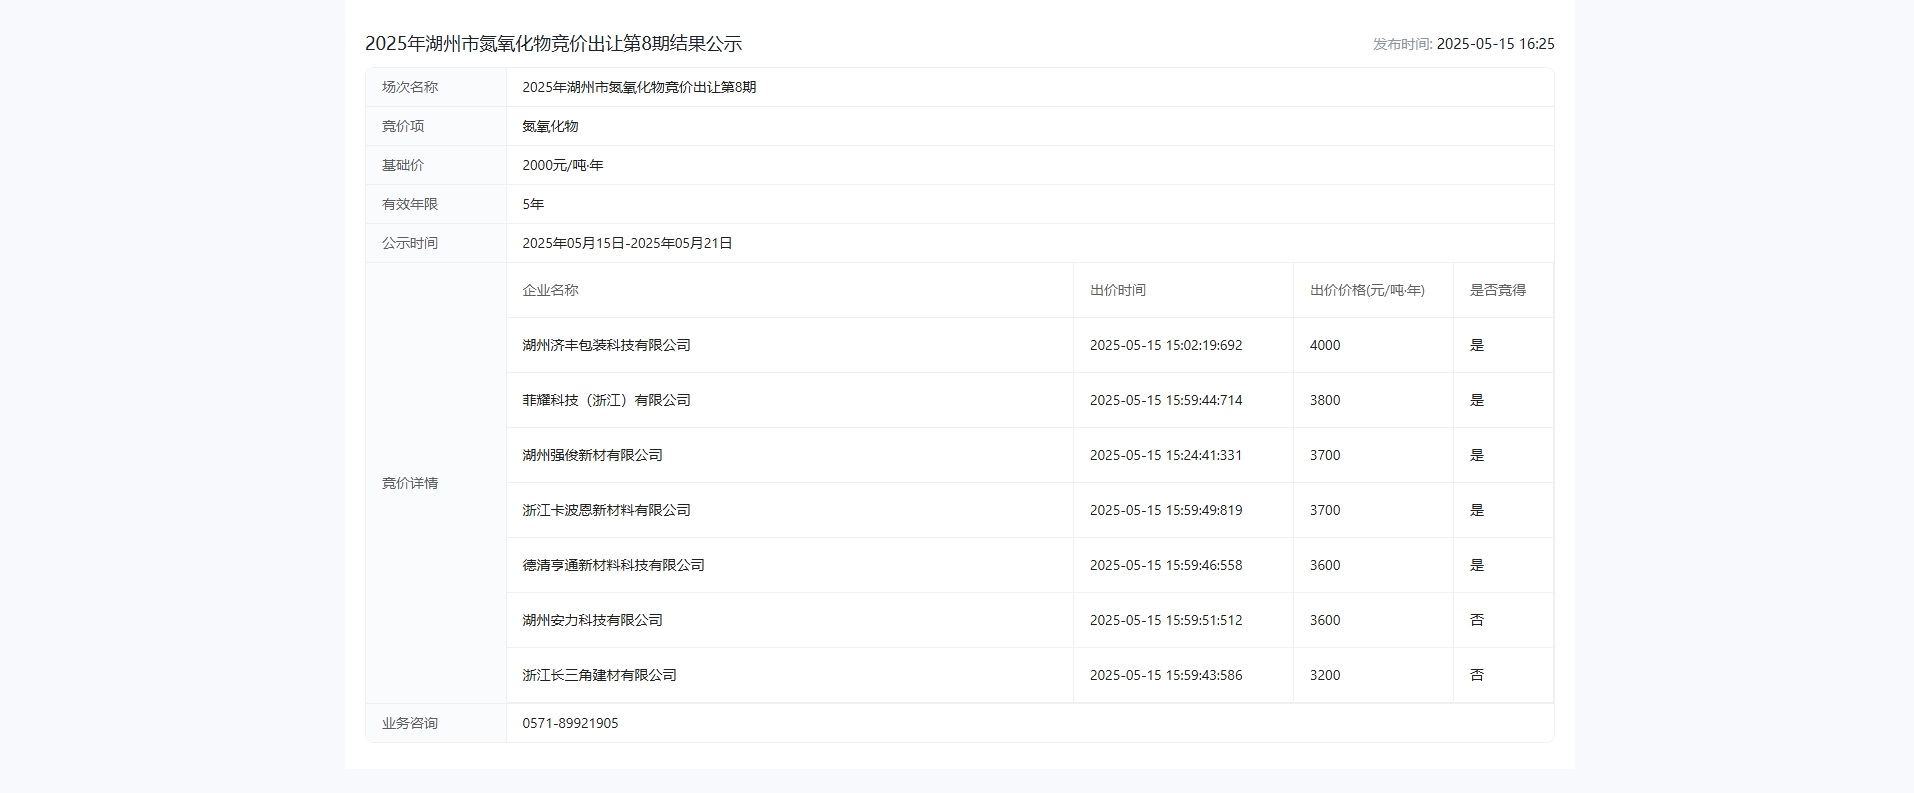
Task: Click the 竞价详情 row label
Action: (x=410, y=483)
